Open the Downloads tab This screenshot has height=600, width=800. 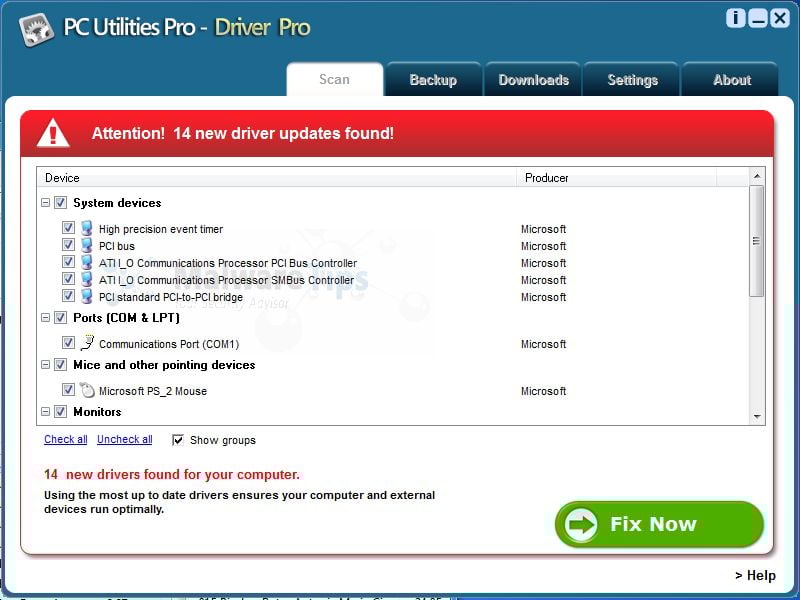(x=533, y=80)
